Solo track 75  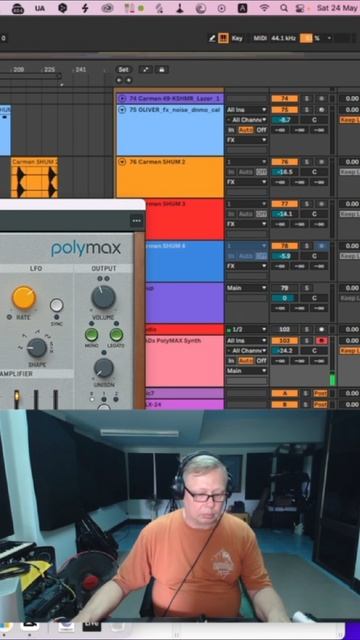pyautogui.click(x=307, y=110)
